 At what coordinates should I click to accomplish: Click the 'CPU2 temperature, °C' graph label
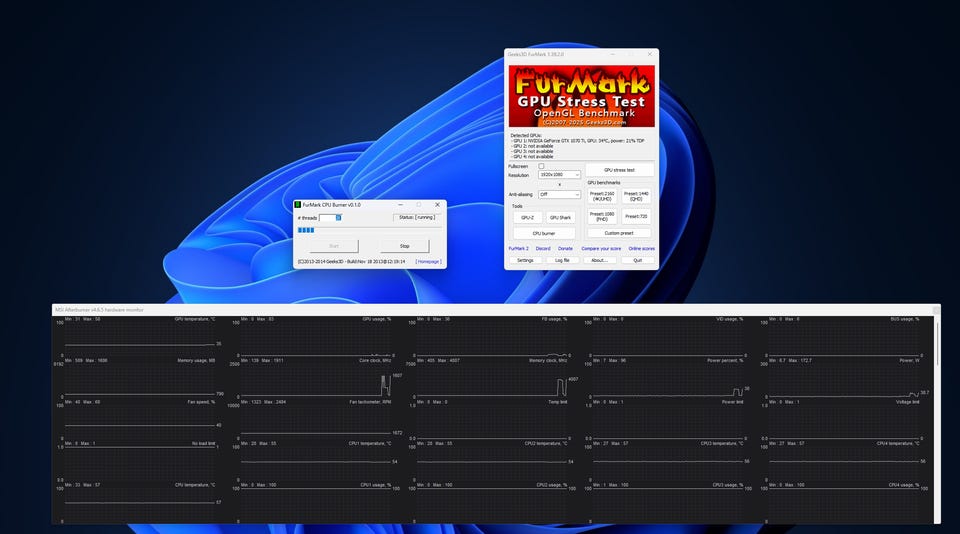(x=546, y=443)
